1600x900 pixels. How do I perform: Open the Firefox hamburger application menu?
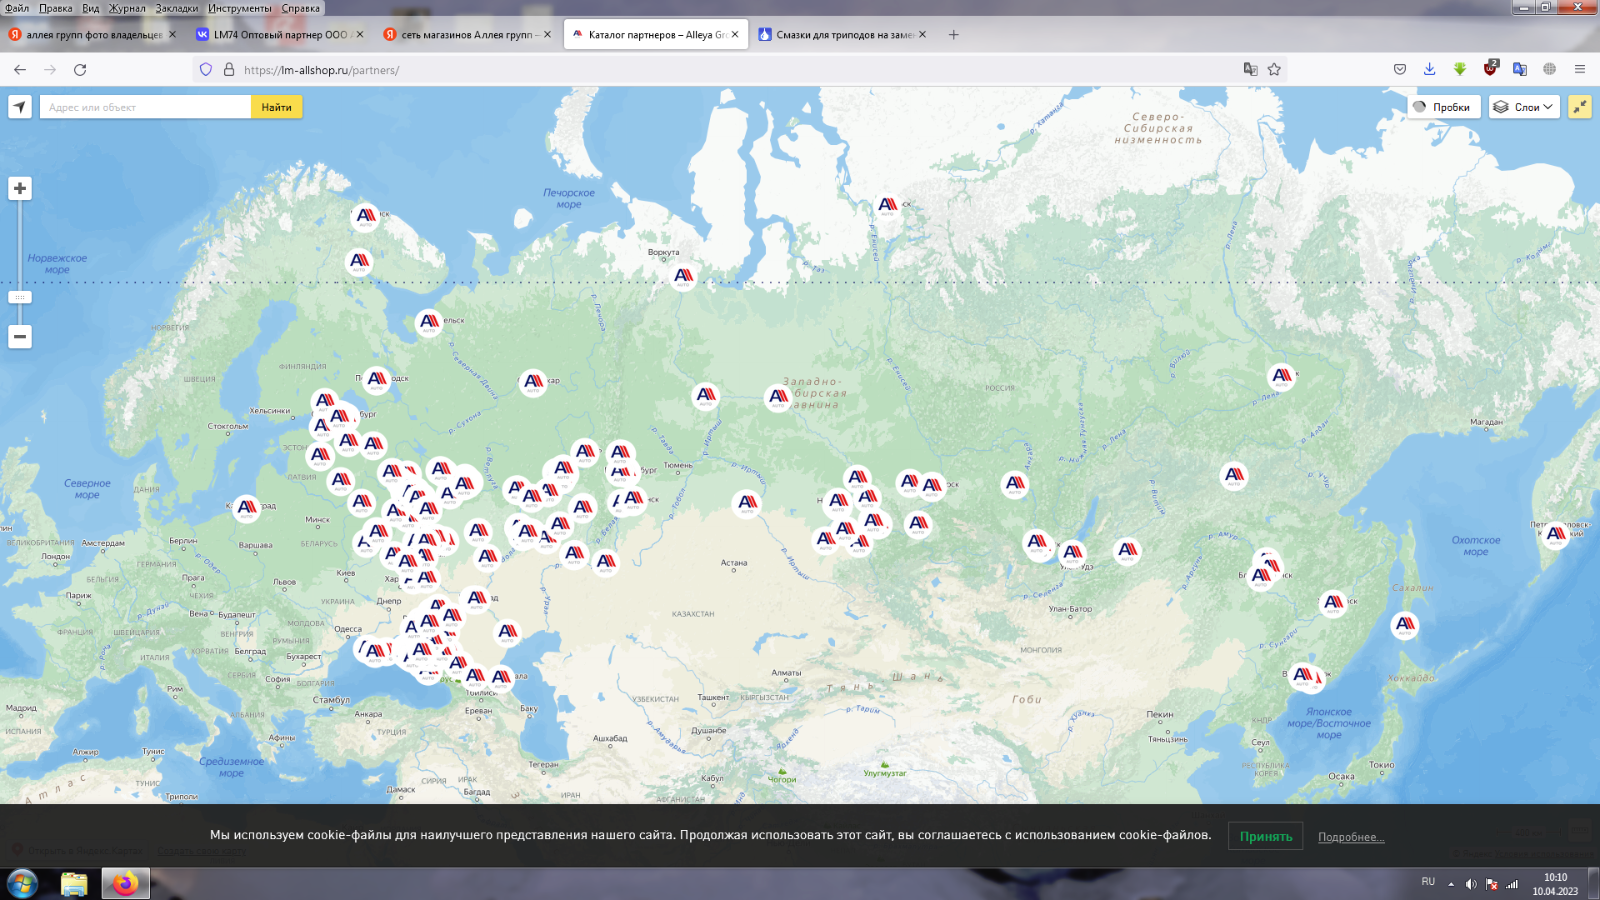click(x=1580, y=69)
